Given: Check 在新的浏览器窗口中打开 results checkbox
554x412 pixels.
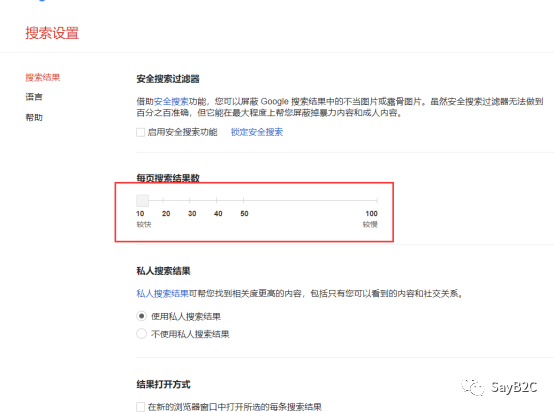Looking at the screenshot, I should (x=141, y=406).
